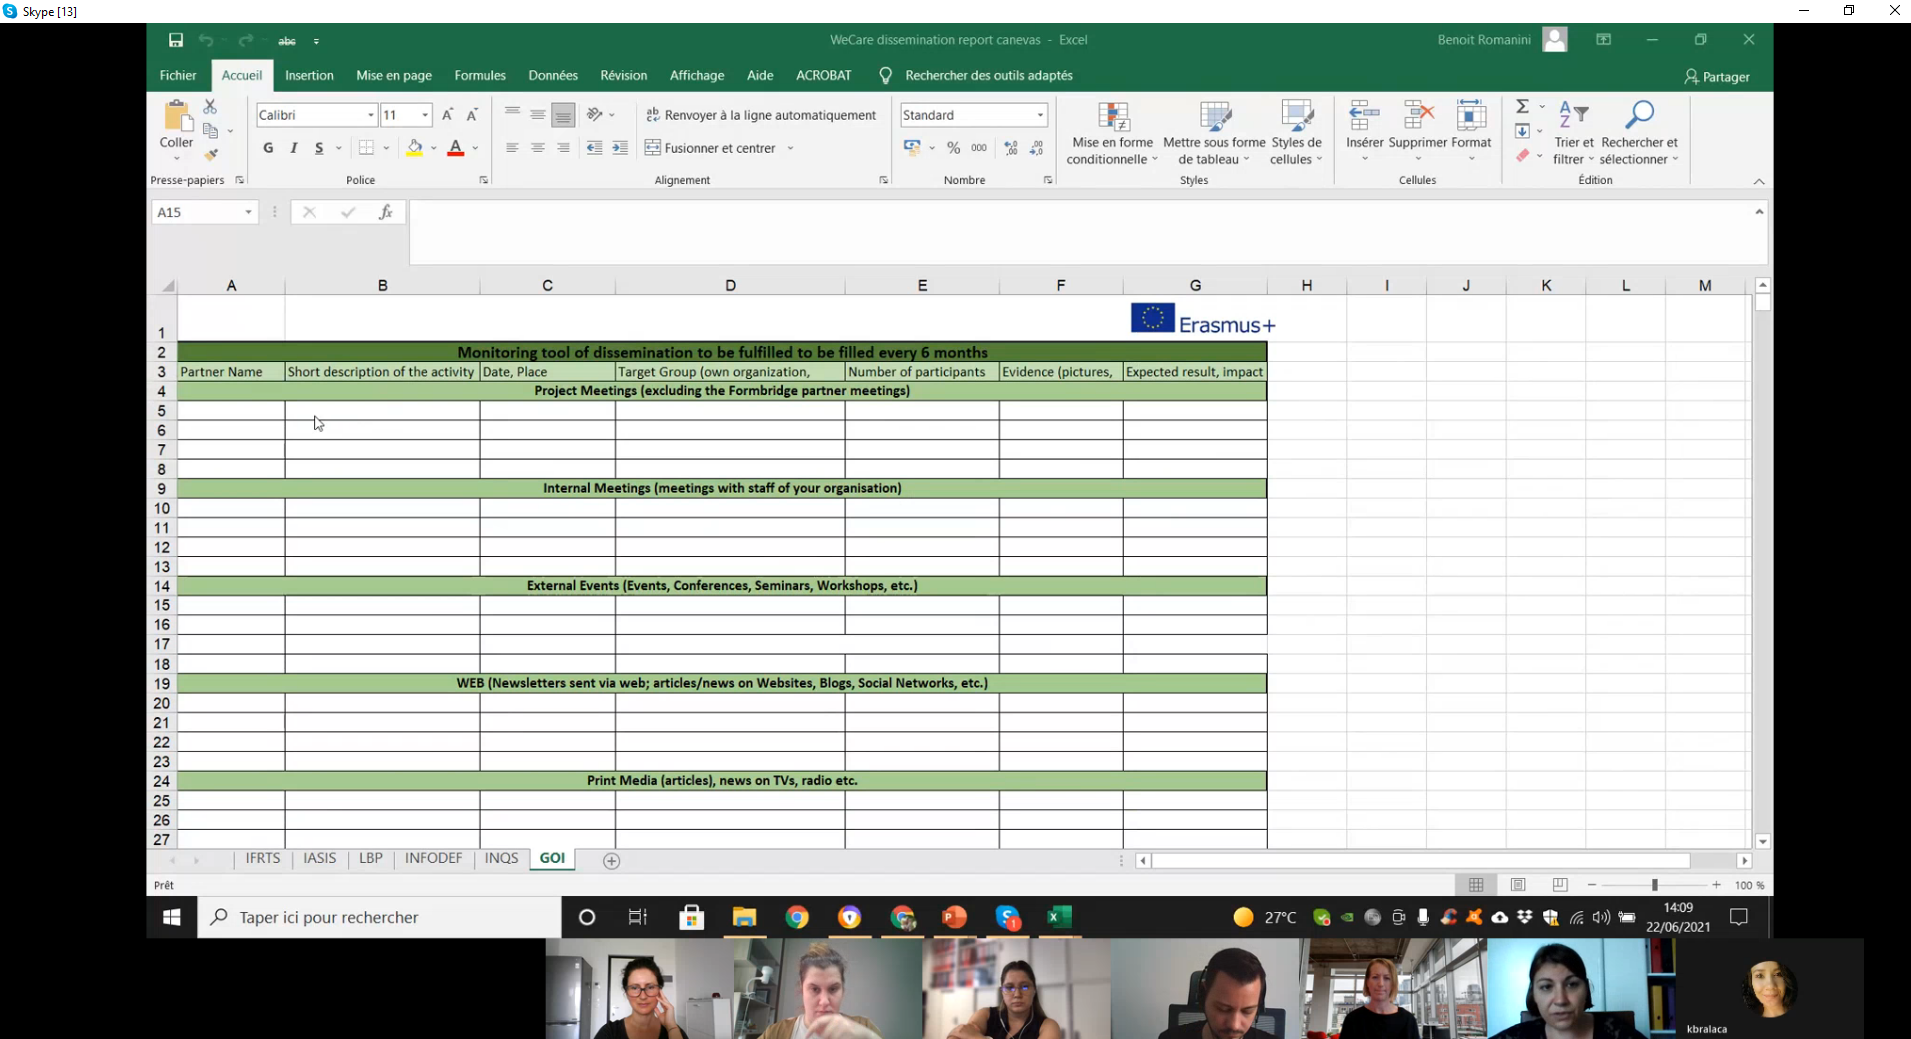Click the Save icon in title bar
The image size is (1911, 1039).
[176, 40]
